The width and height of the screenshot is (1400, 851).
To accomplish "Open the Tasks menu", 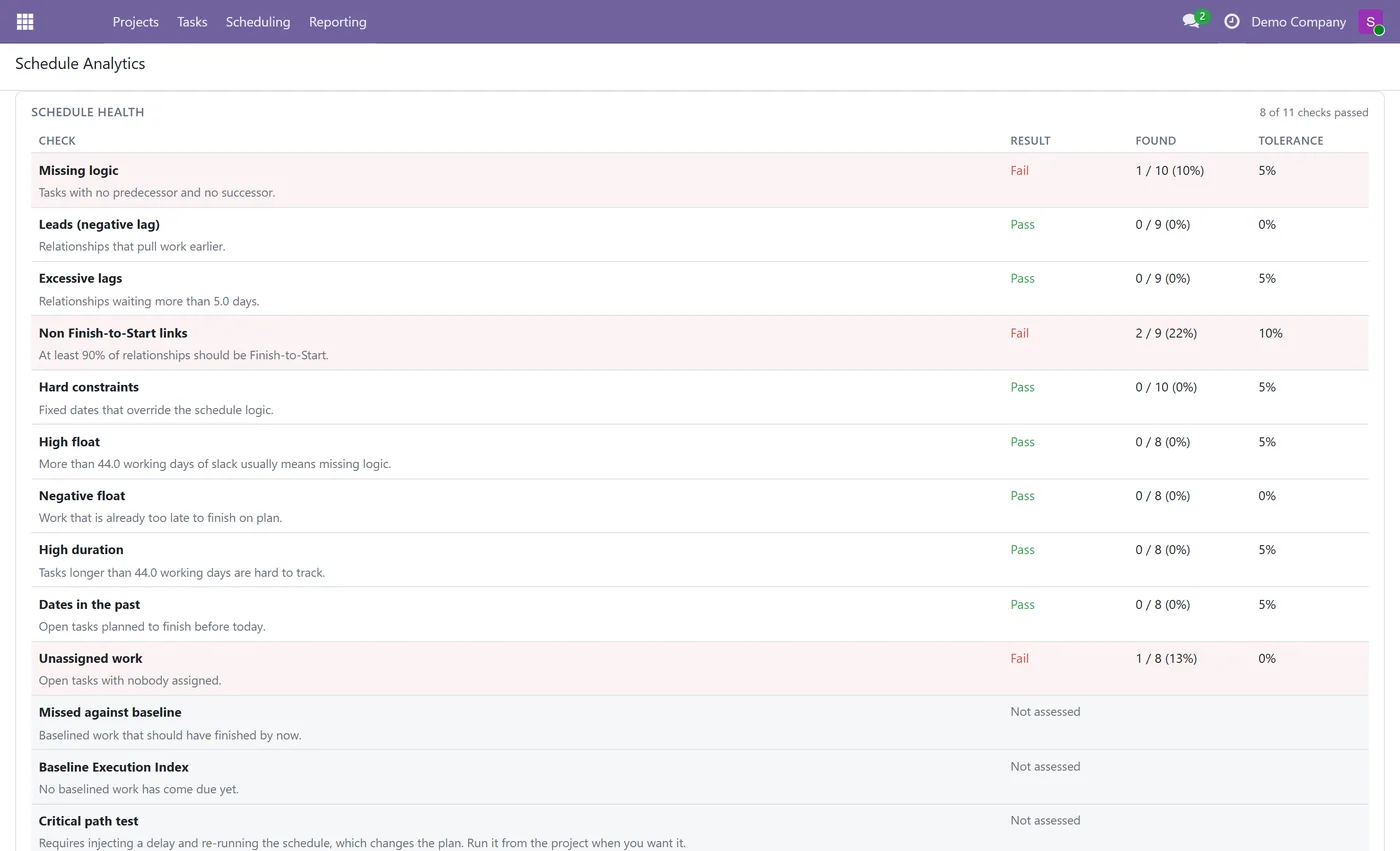I will point(192,22).
